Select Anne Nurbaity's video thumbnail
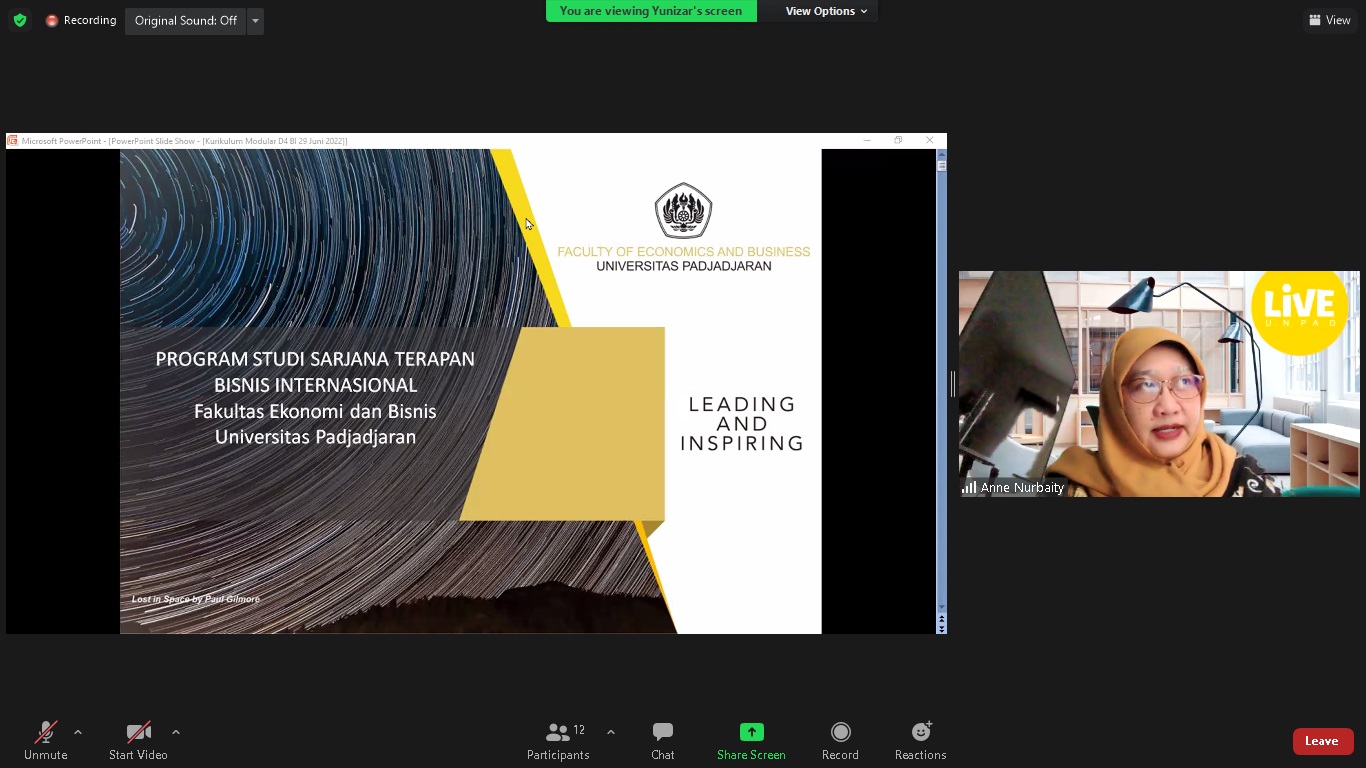 click(x=1159, y=384)
